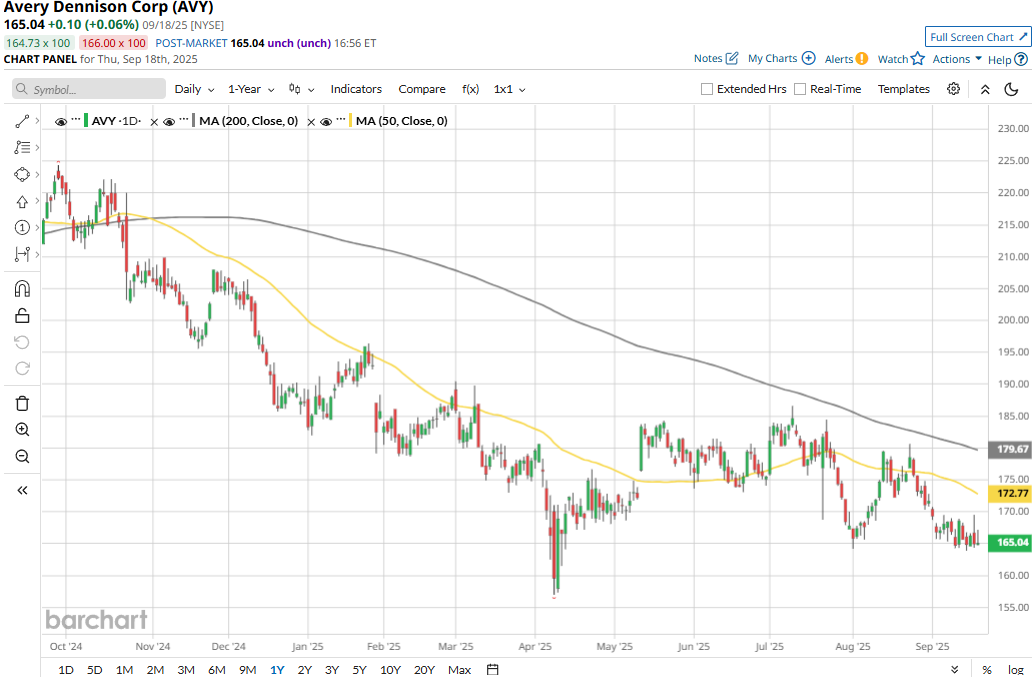The width and height of the screenshot is (1032, 677).
Task: Open the custom date range calendar
Action: tap(492, 670)
